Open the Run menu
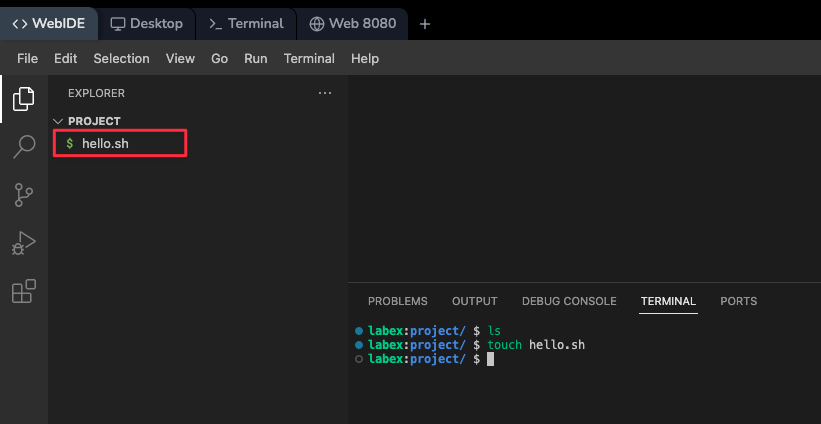 (x=256, y=59)
